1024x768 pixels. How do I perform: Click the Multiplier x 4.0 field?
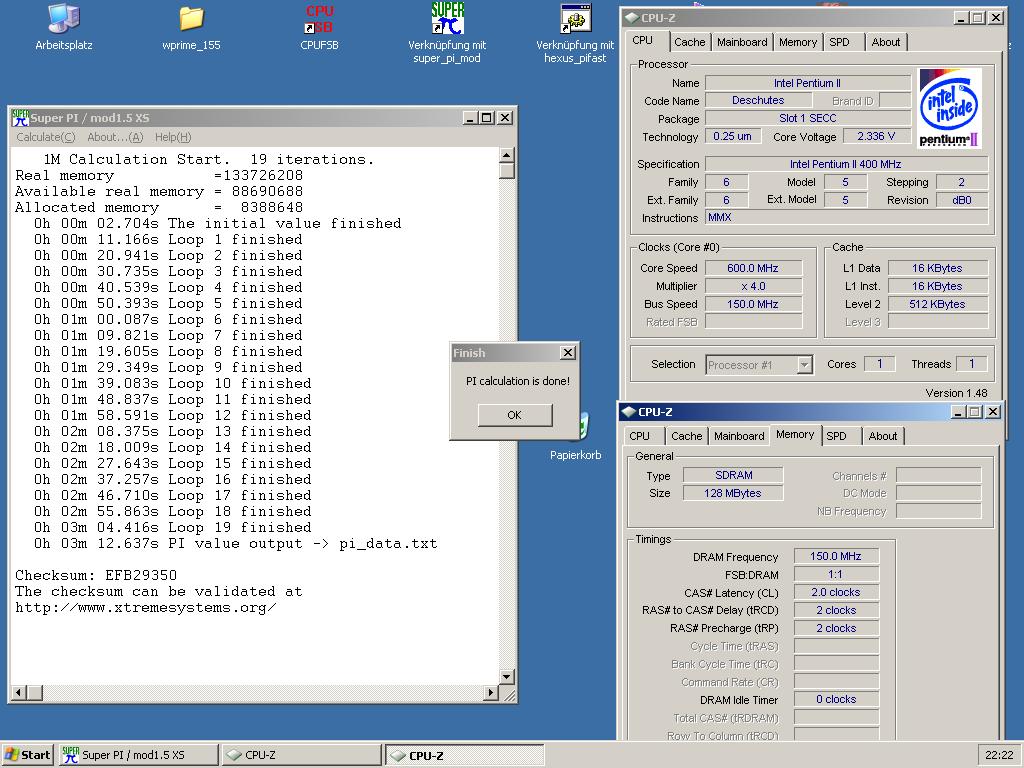coord(753,286)
